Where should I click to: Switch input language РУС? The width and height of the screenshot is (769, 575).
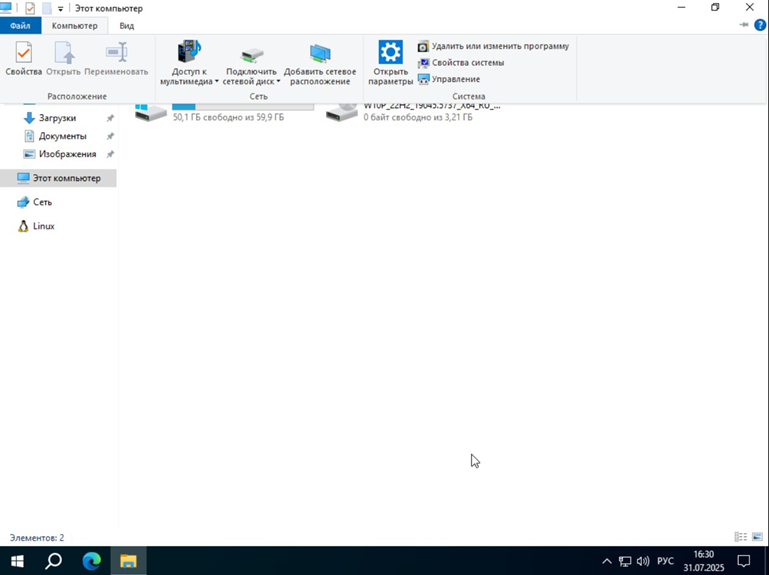click(x=665, y=561)
